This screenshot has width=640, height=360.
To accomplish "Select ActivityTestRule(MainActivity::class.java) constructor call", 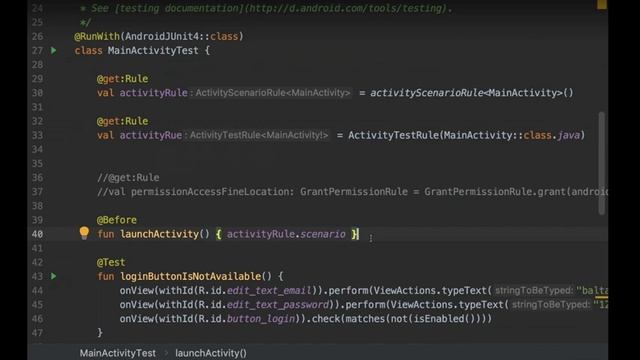I will 467,136.
